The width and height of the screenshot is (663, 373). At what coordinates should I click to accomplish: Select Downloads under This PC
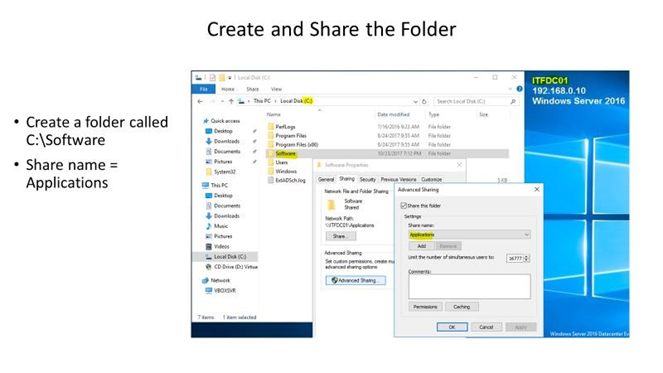226,216
